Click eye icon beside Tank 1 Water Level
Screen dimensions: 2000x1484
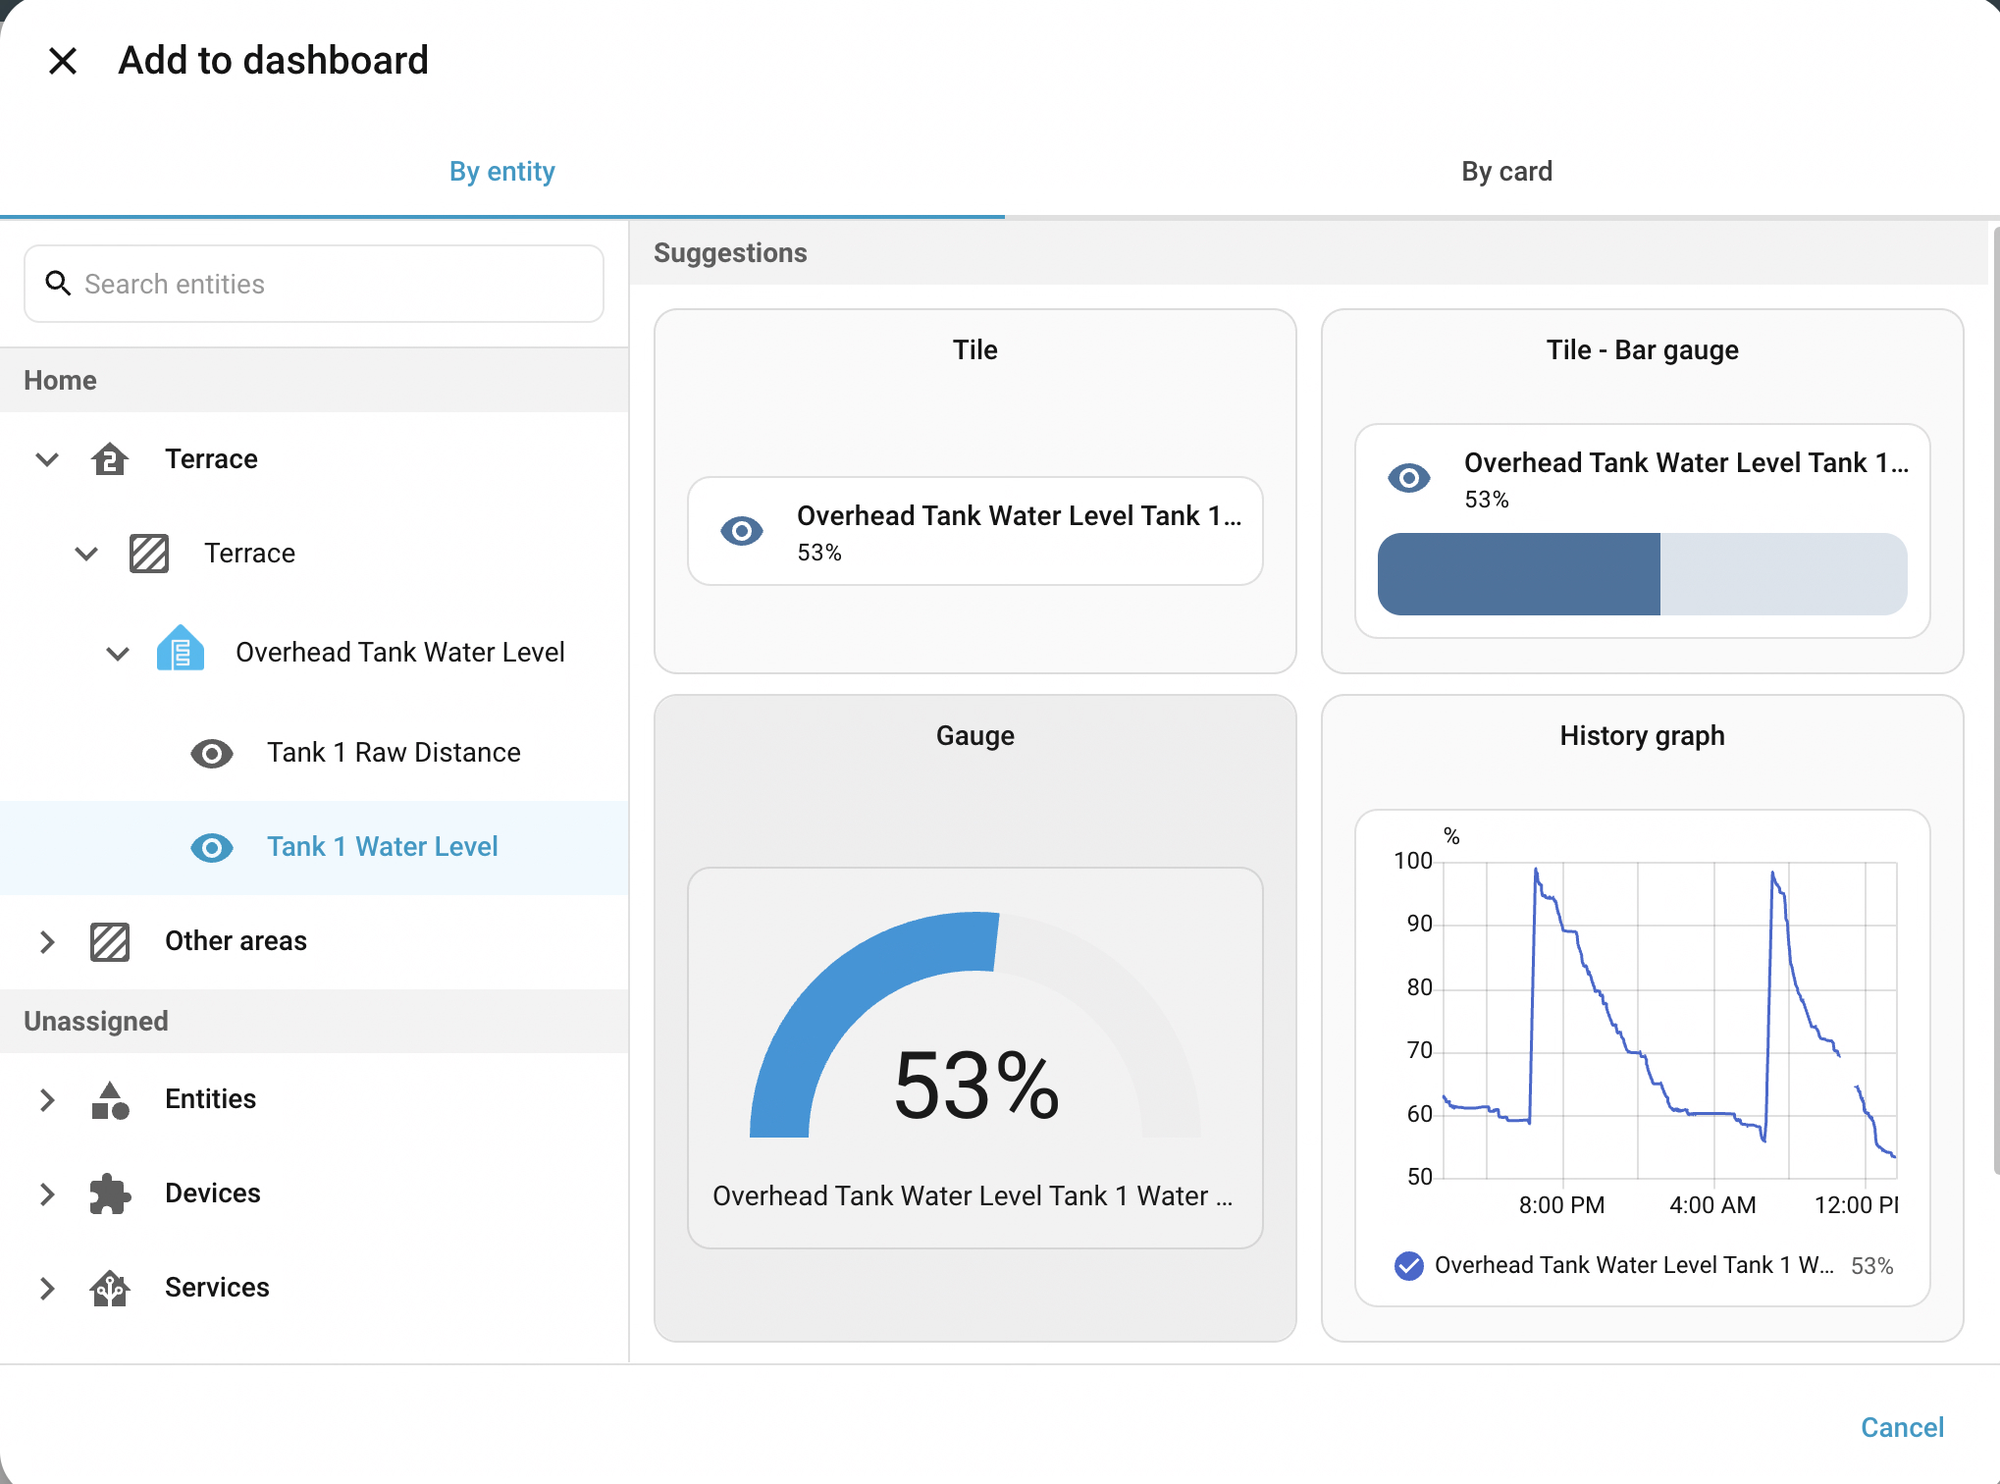pos(212,848)
